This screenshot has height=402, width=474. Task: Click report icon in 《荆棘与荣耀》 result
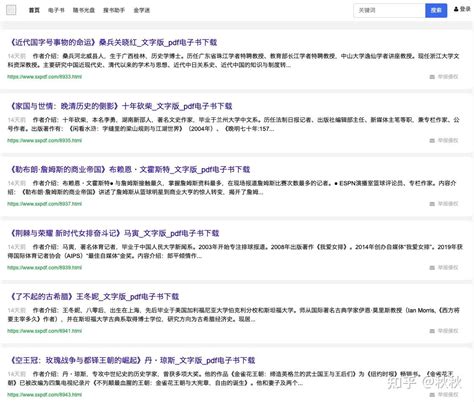click(x=432, y=268)
